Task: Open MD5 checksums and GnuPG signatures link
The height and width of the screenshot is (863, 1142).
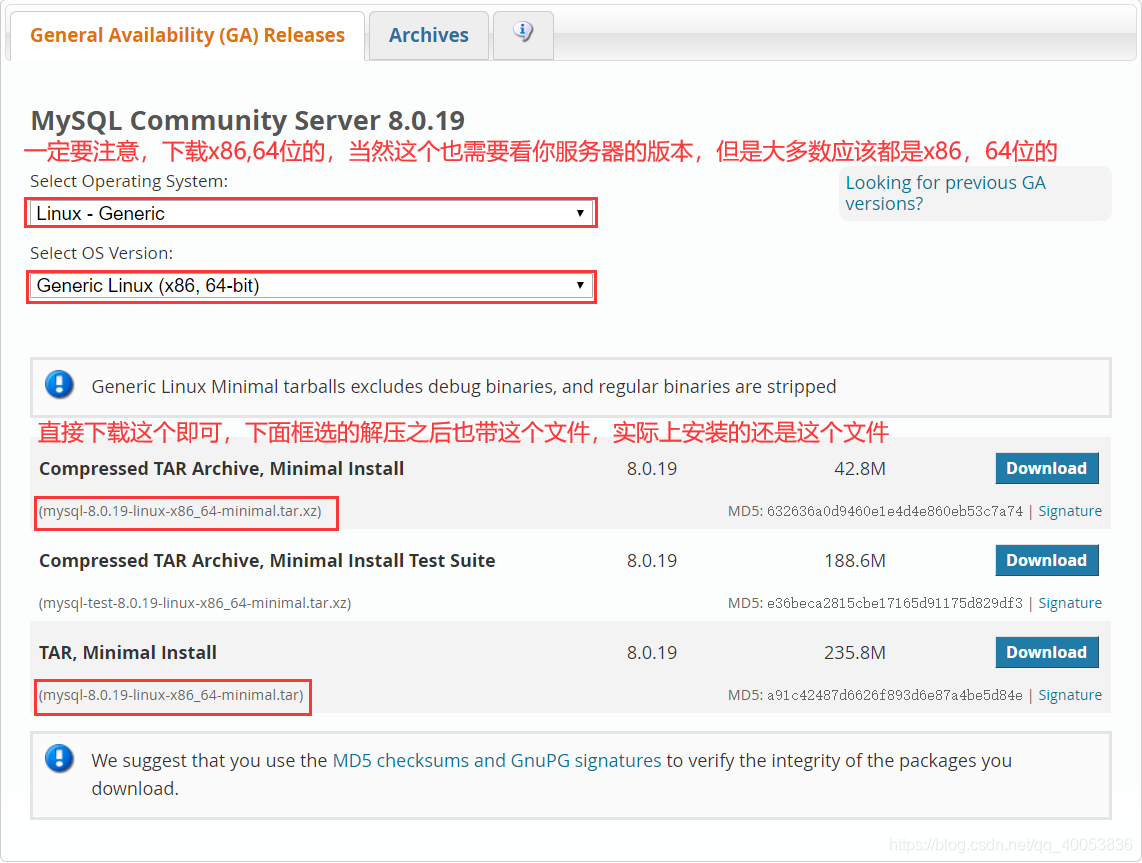Action: 497,760
